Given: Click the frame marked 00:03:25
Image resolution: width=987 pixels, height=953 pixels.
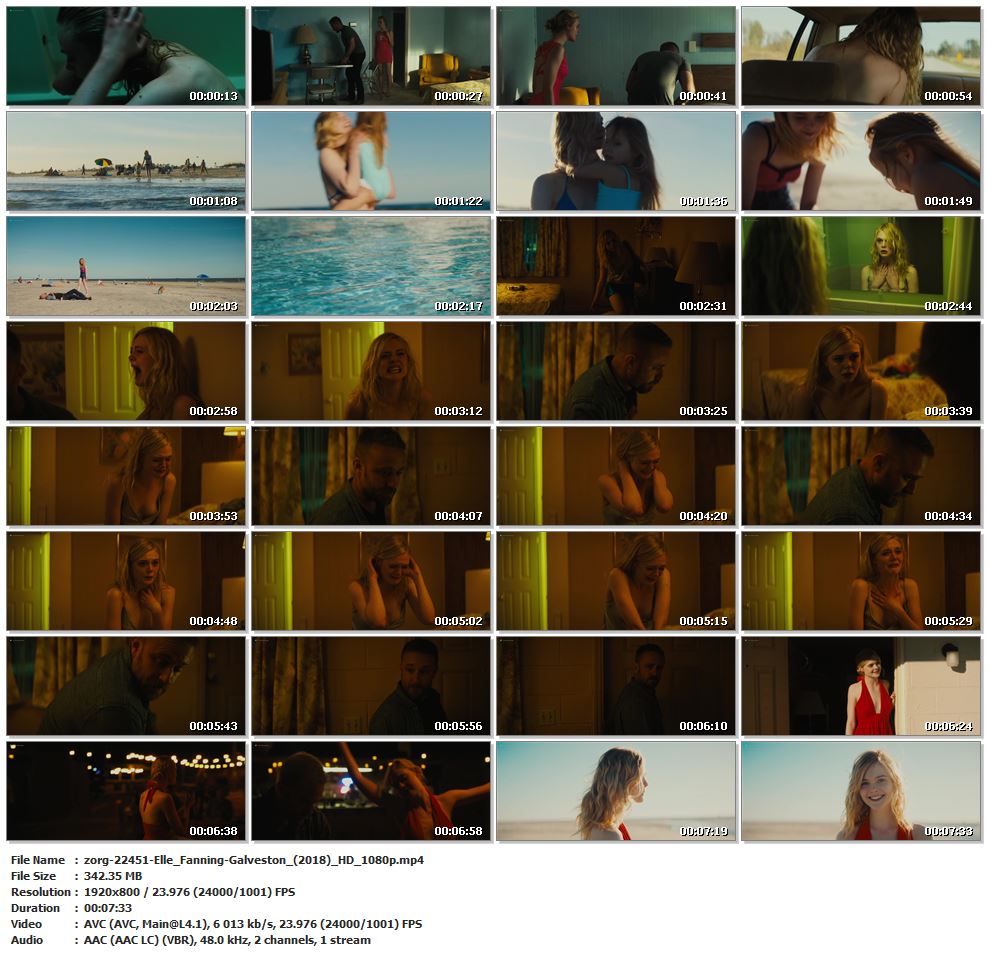Looking at the screenshot, I should pyautogui.click(x=616, y=371).
